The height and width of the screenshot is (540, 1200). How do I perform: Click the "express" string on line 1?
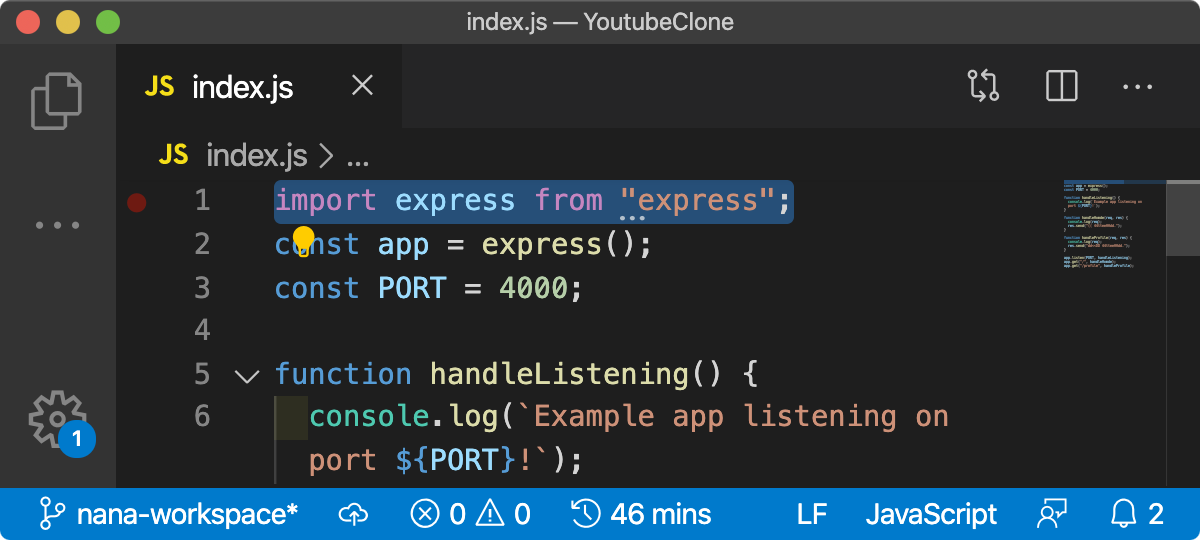(697, 200)
